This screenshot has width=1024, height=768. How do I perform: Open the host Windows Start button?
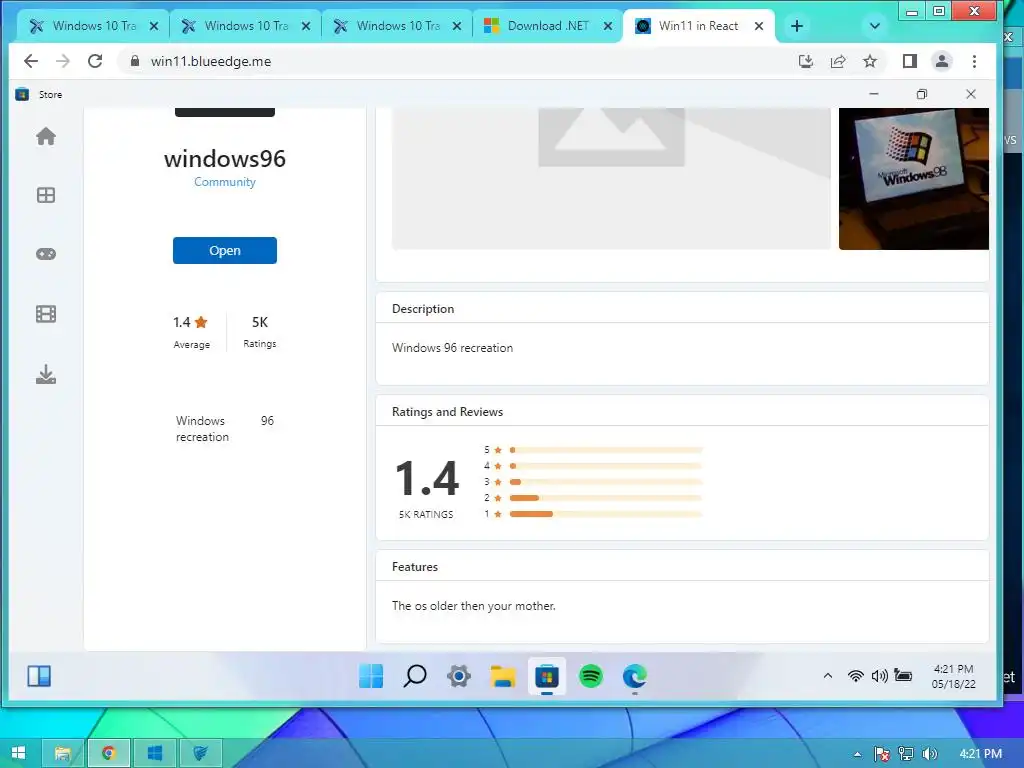click(x=18, y=753)
